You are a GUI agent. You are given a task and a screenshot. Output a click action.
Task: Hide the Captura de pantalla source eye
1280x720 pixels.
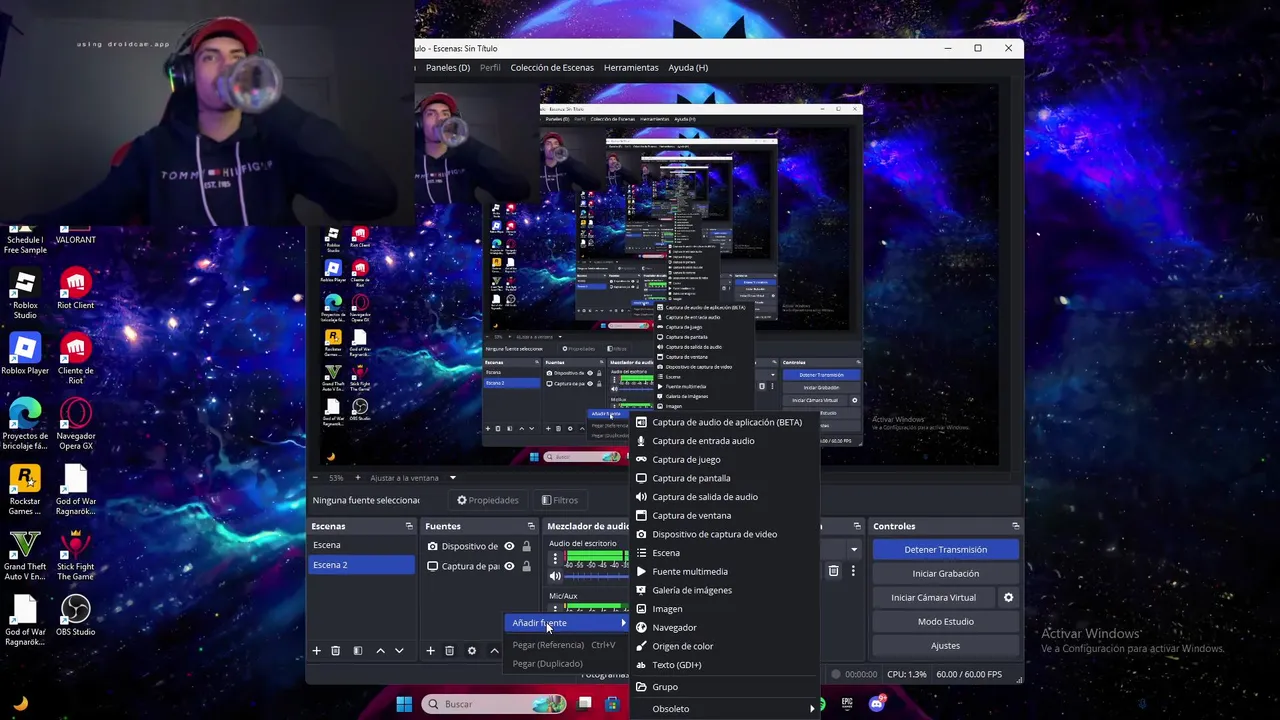pos(509,566)
